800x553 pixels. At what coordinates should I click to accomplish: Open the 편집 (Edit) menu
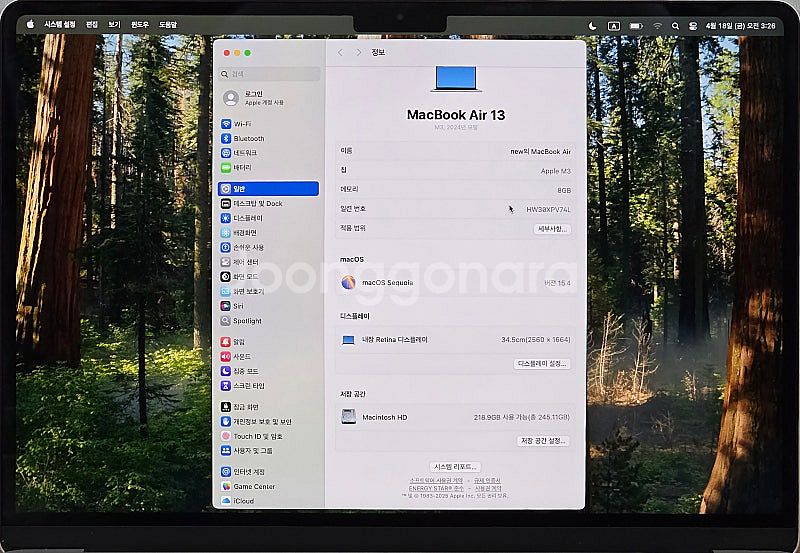[92, 24]
